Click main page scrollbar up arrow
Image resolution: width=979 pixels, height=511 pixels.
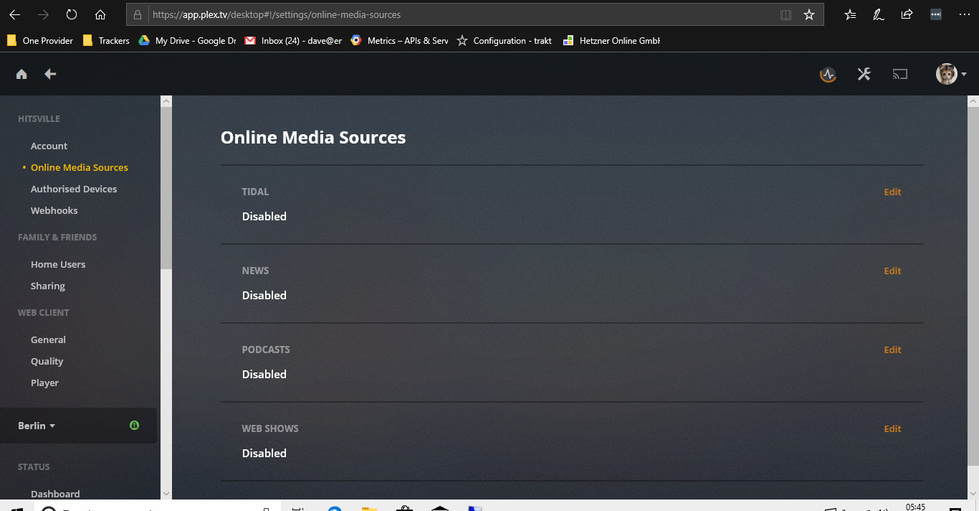click(973, 102)
